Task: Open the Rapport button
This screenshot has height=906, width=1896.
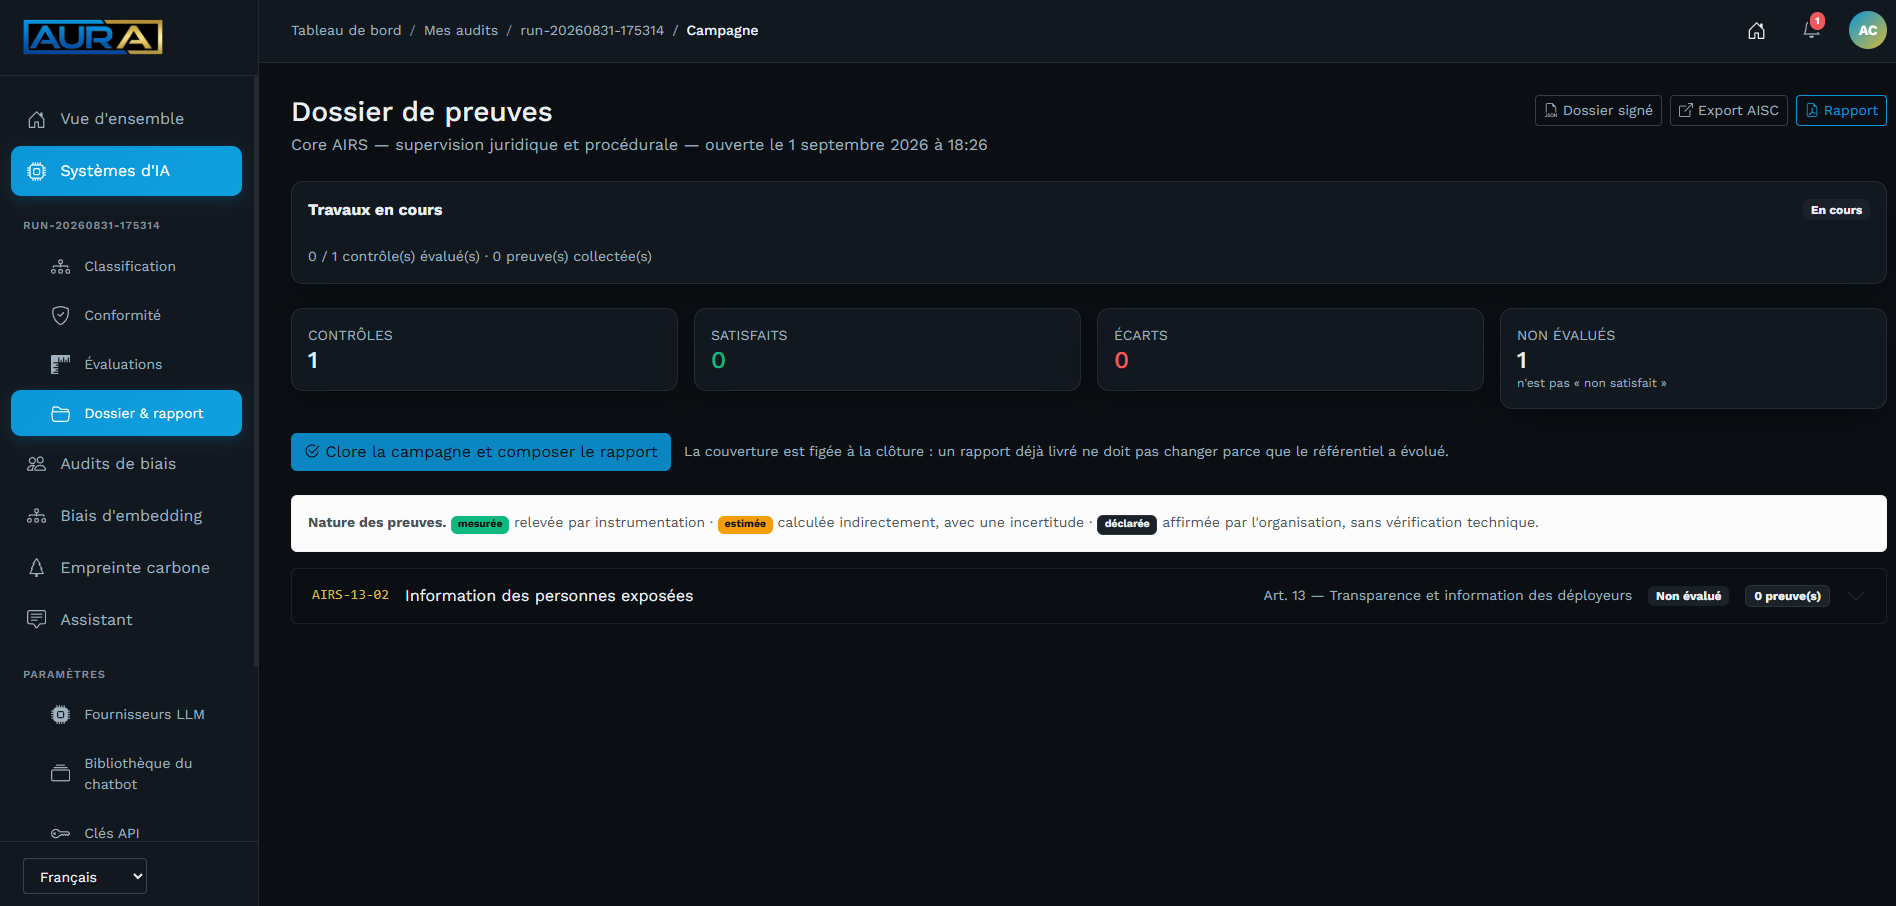Action: (x=1841, y=111)
